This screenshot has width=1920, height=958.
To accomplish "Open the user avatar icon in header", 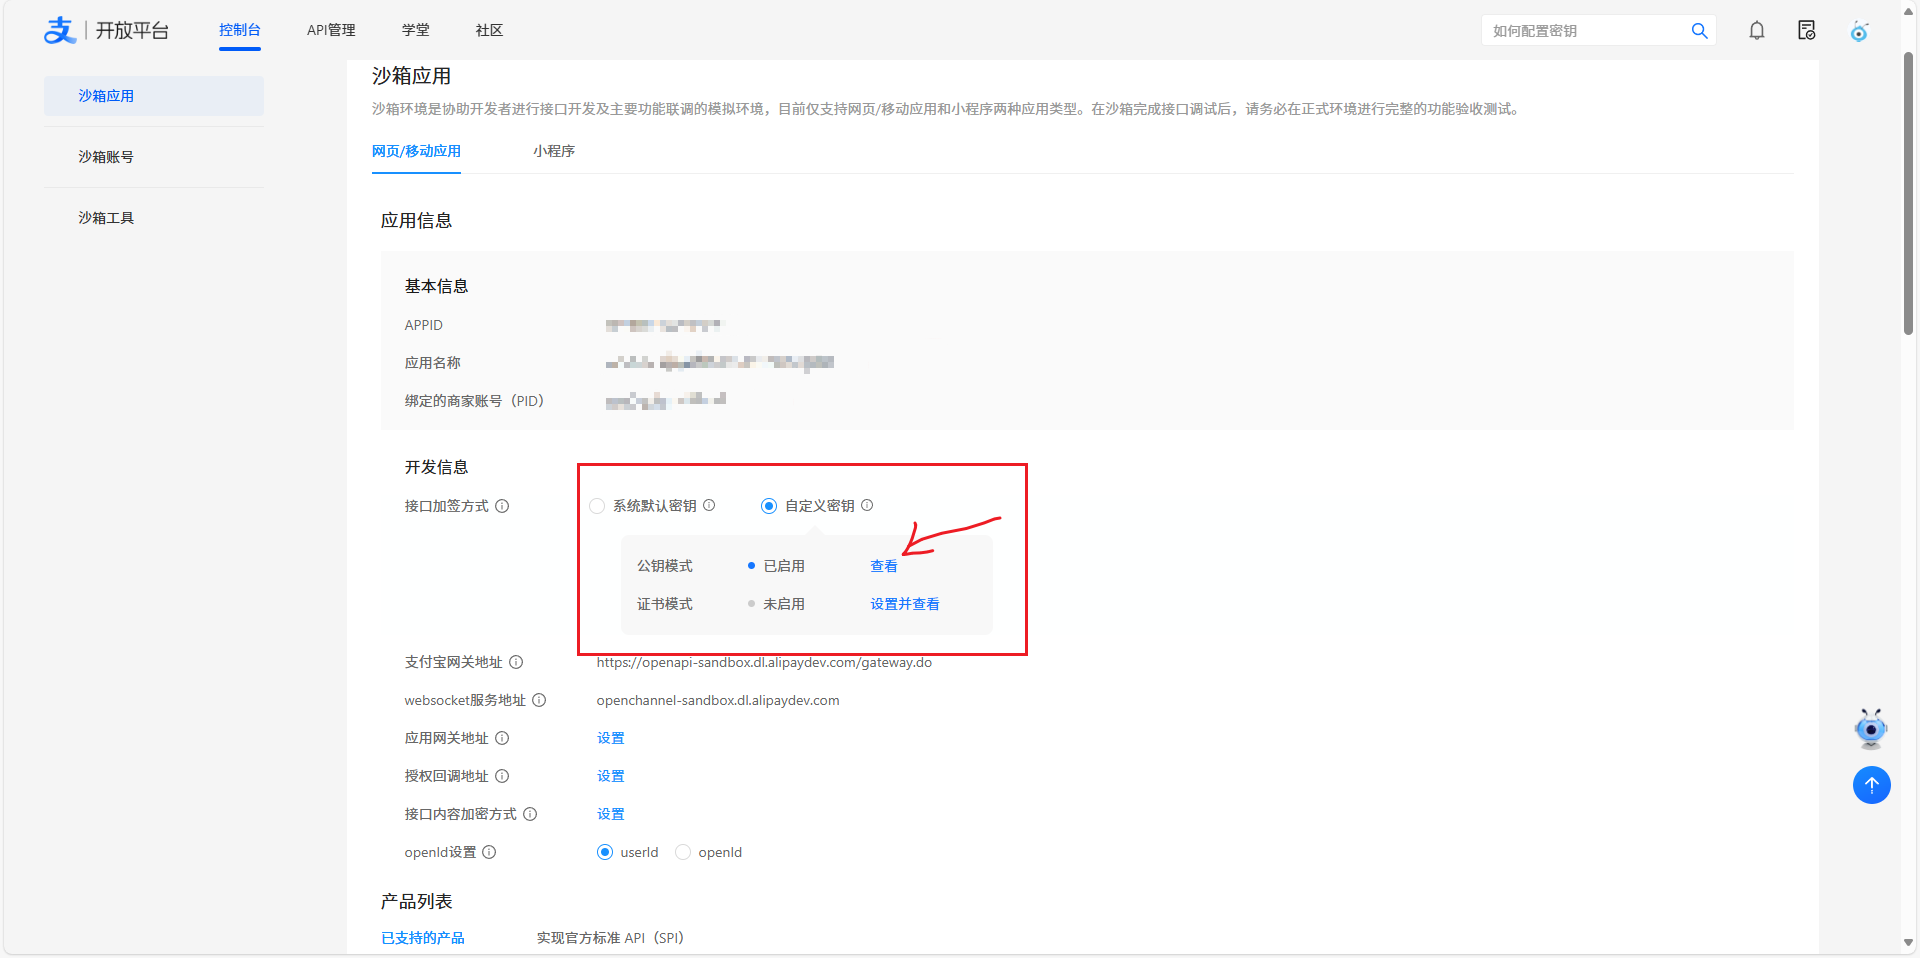I will pos(1859,31).
